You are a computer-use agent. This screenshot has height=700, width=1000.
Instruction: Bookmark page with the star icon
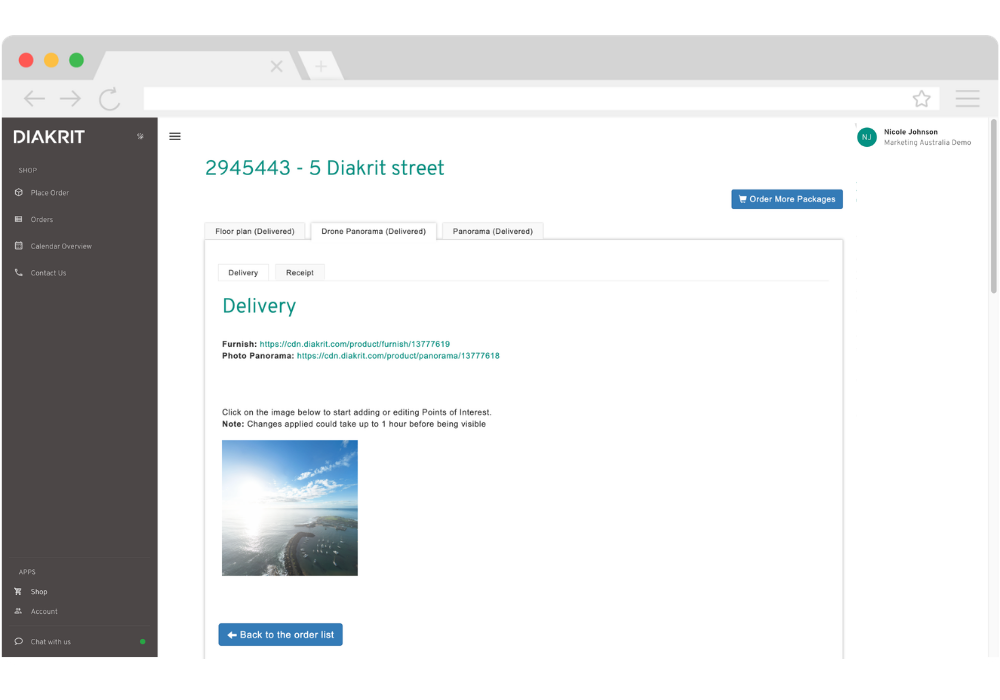921,99
